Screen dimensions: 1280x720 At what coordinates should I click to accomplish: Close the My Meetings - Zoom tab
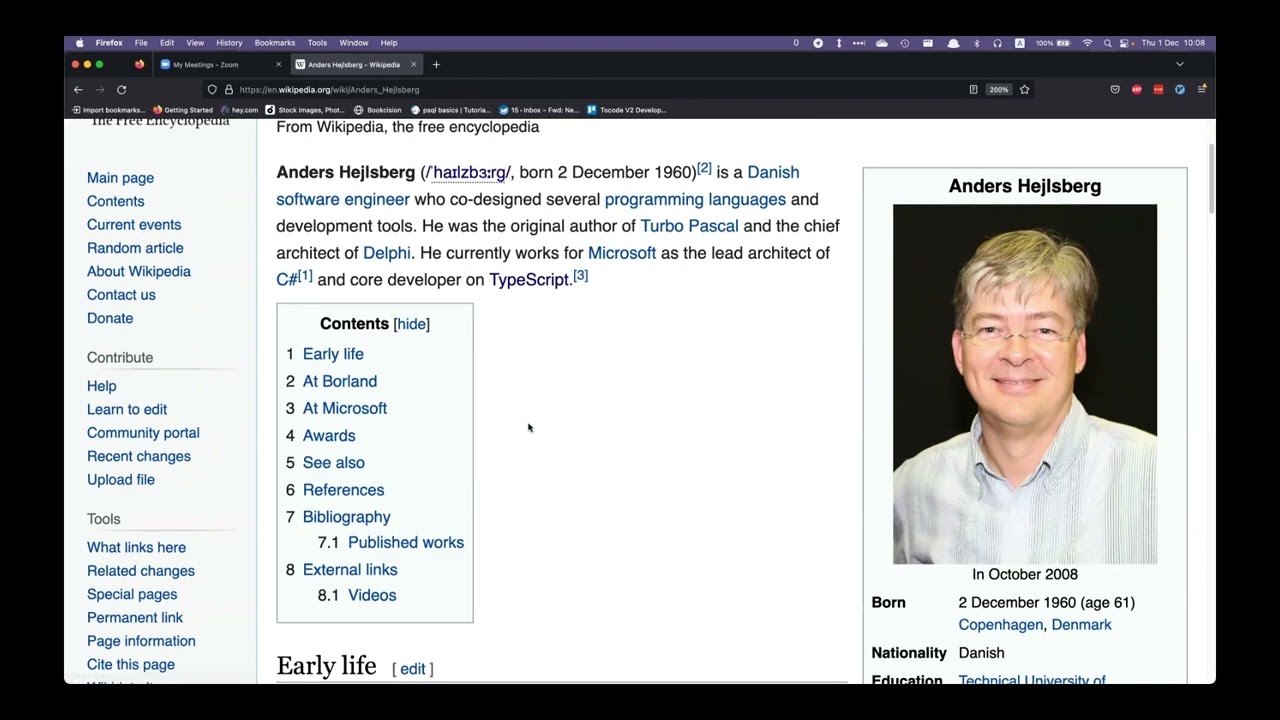(279, 65)
